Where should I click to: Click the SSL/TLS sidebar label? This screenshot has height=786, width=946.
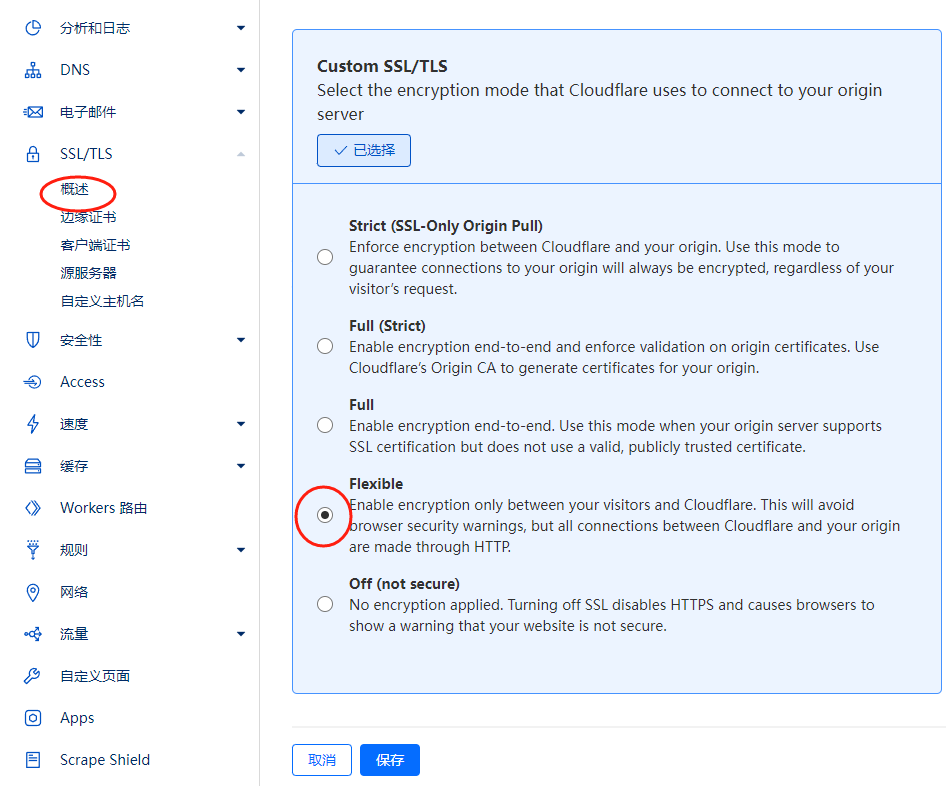click(86, 154)
